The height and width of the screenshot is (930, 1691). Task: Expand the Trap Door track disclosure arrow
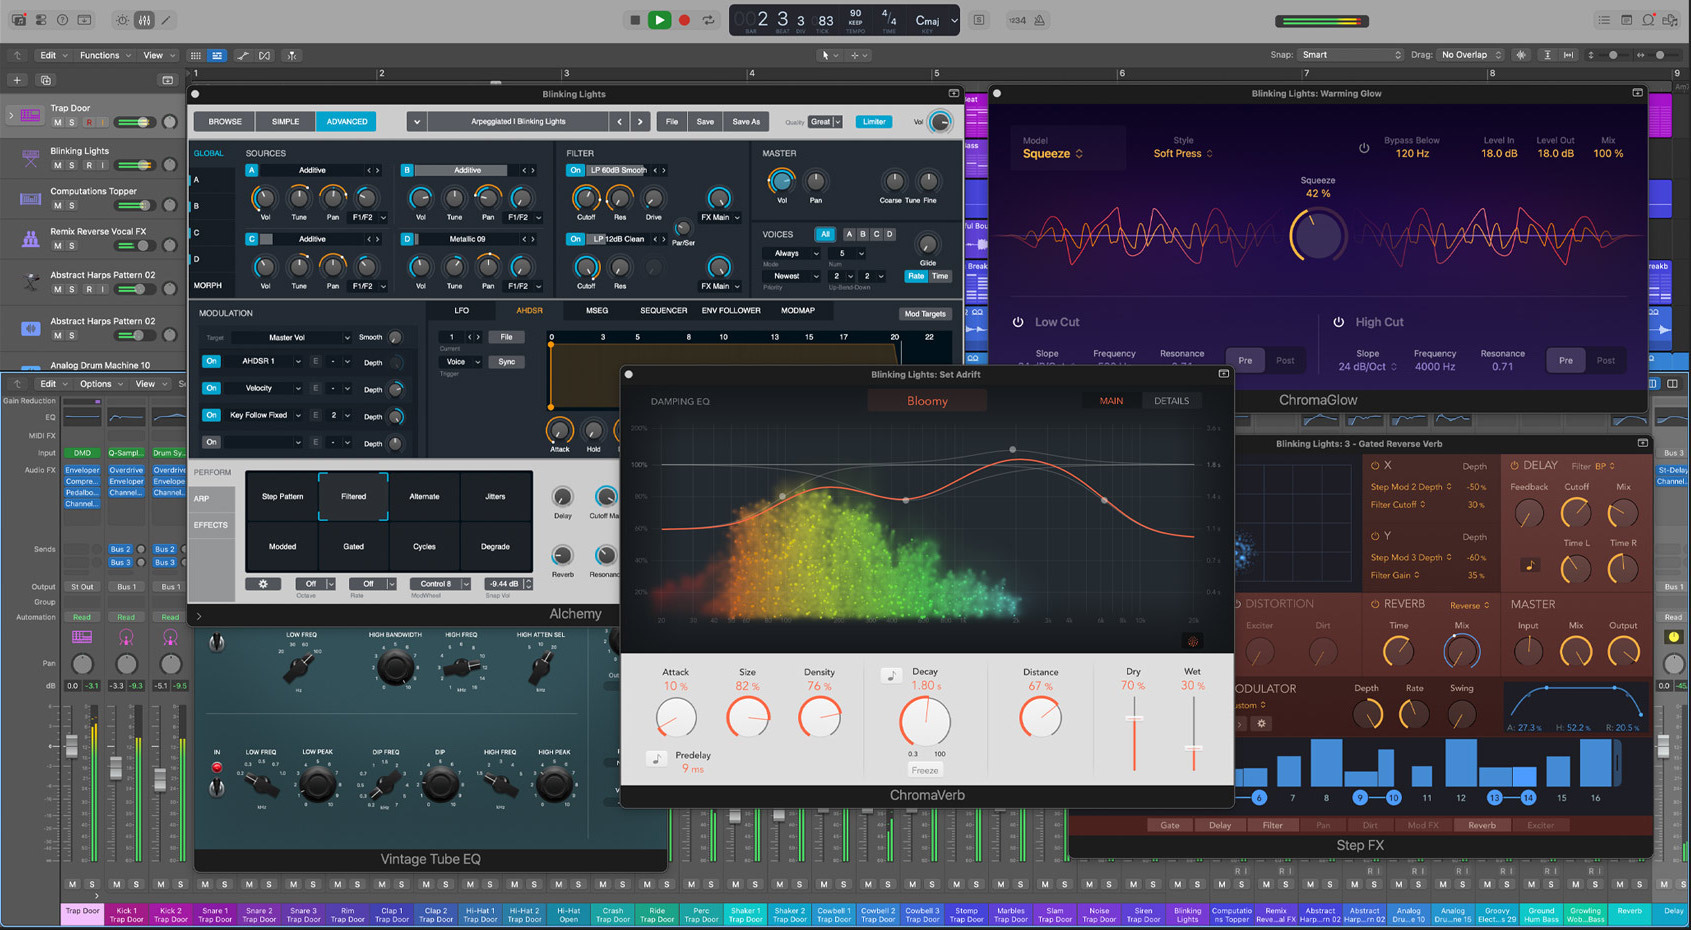(11, 115)
